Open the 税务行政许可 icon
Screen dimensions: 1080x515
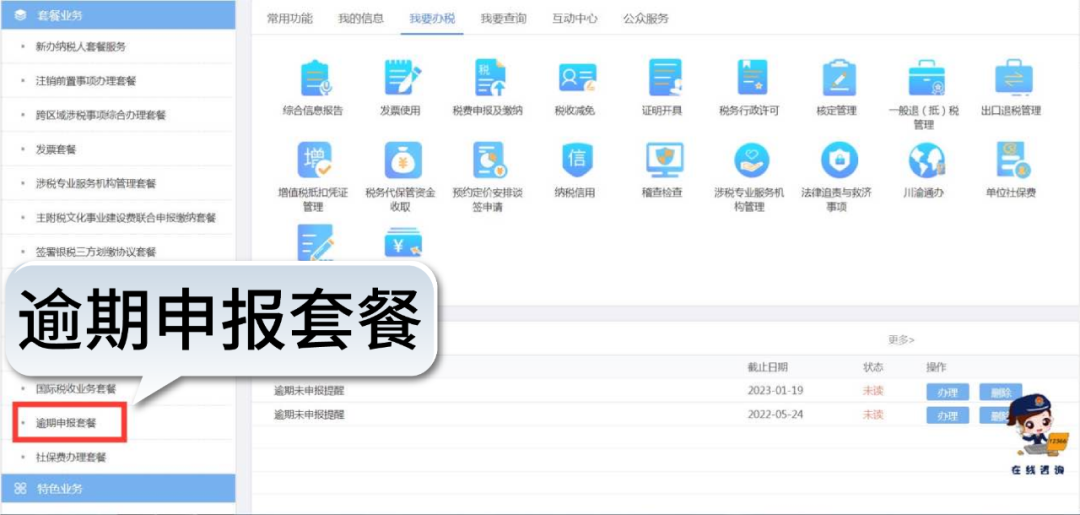[x=751, y=78]
